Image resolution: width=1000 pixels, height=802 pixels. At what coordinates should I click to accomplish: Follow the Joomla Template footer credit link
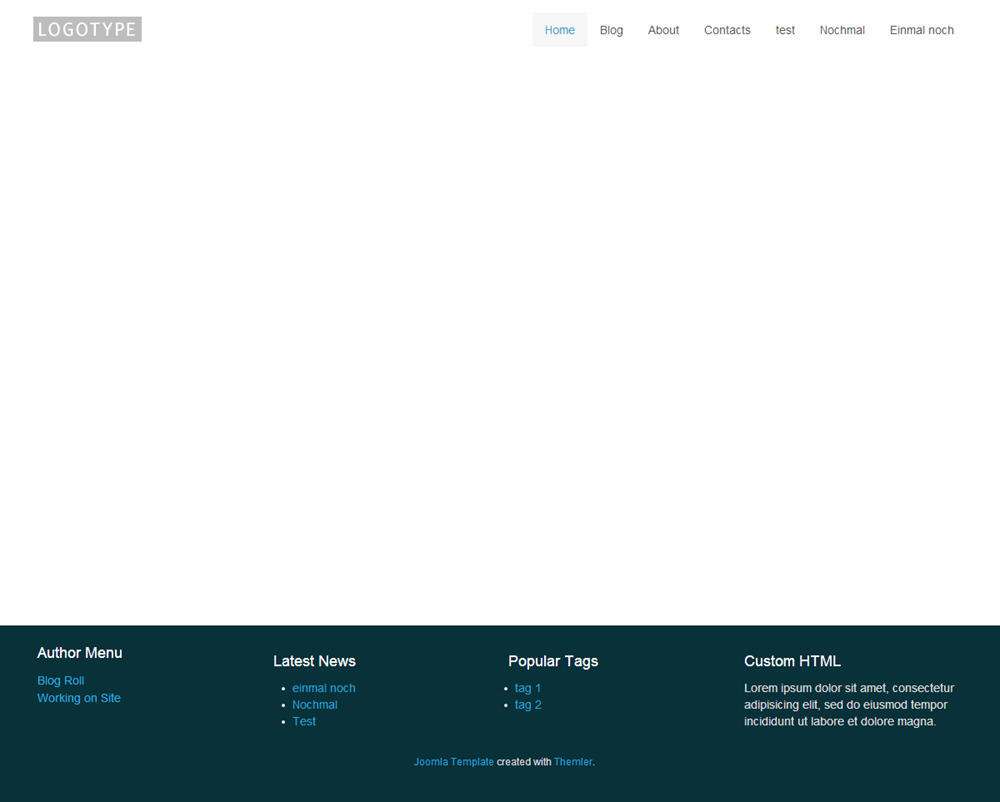(x=454, y=762)
